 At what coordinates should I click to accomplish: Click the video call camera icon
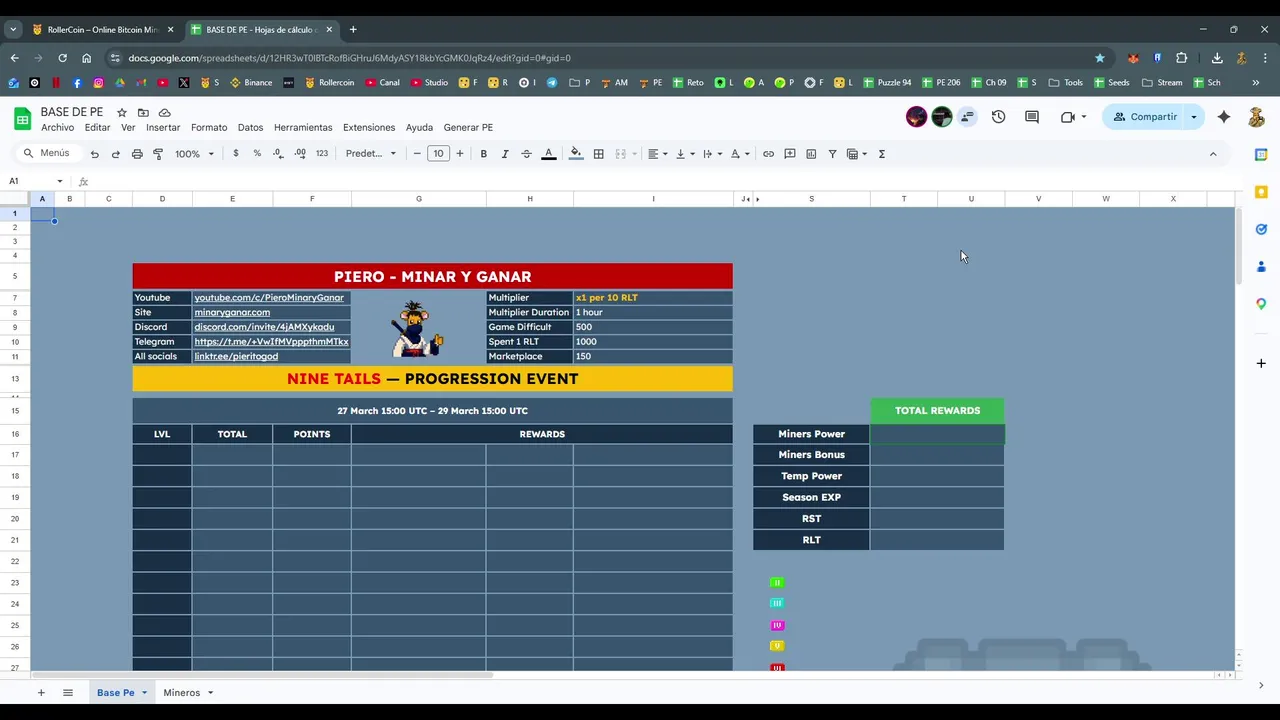click(1068, 117)
